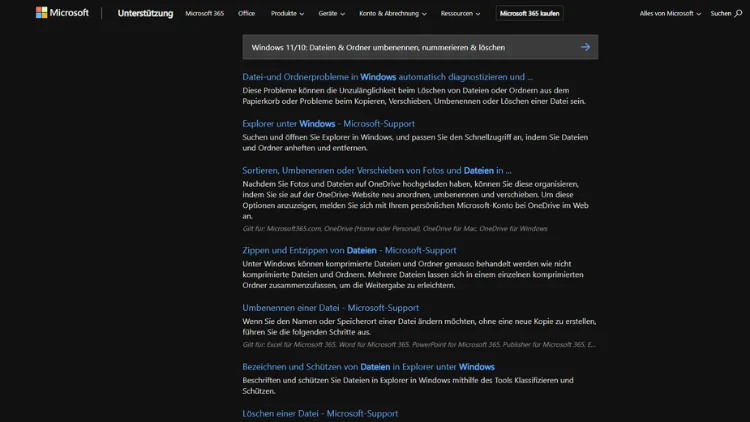Open Sortieren, Umbenennen oder Verschieben result
750x422 pixels.
[376, 170]
